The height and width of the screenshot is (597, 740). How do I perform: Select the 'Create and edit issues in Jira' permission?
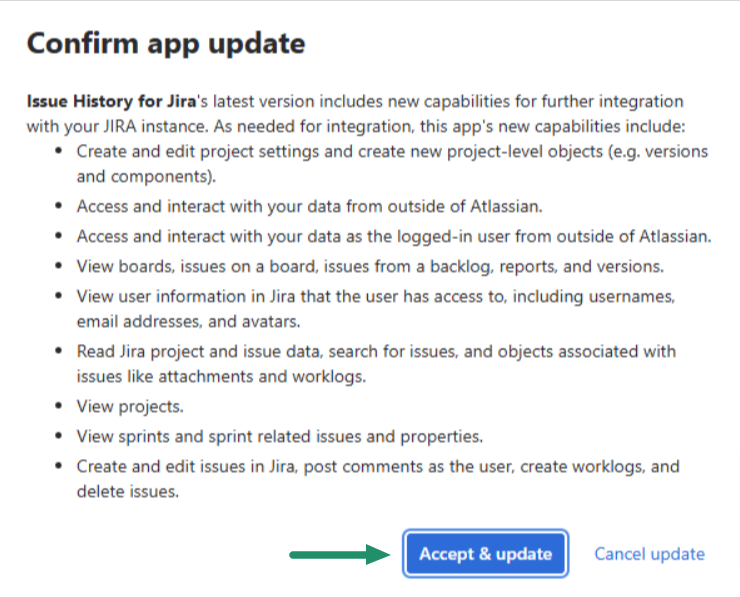coord(378,479)
